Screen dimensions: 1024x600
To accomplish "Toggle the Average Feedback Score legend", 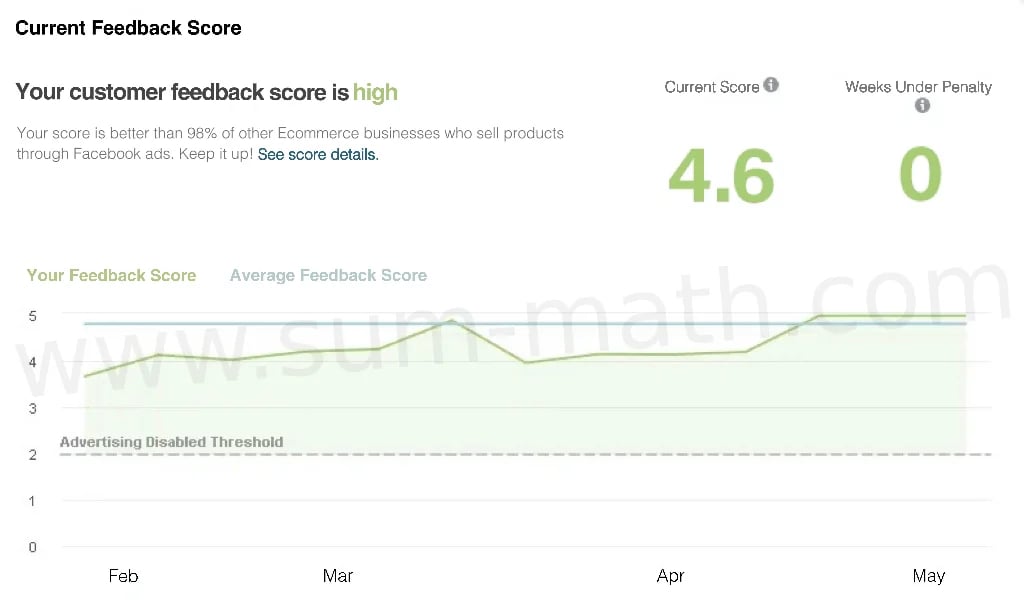I will tap(328, 275).
